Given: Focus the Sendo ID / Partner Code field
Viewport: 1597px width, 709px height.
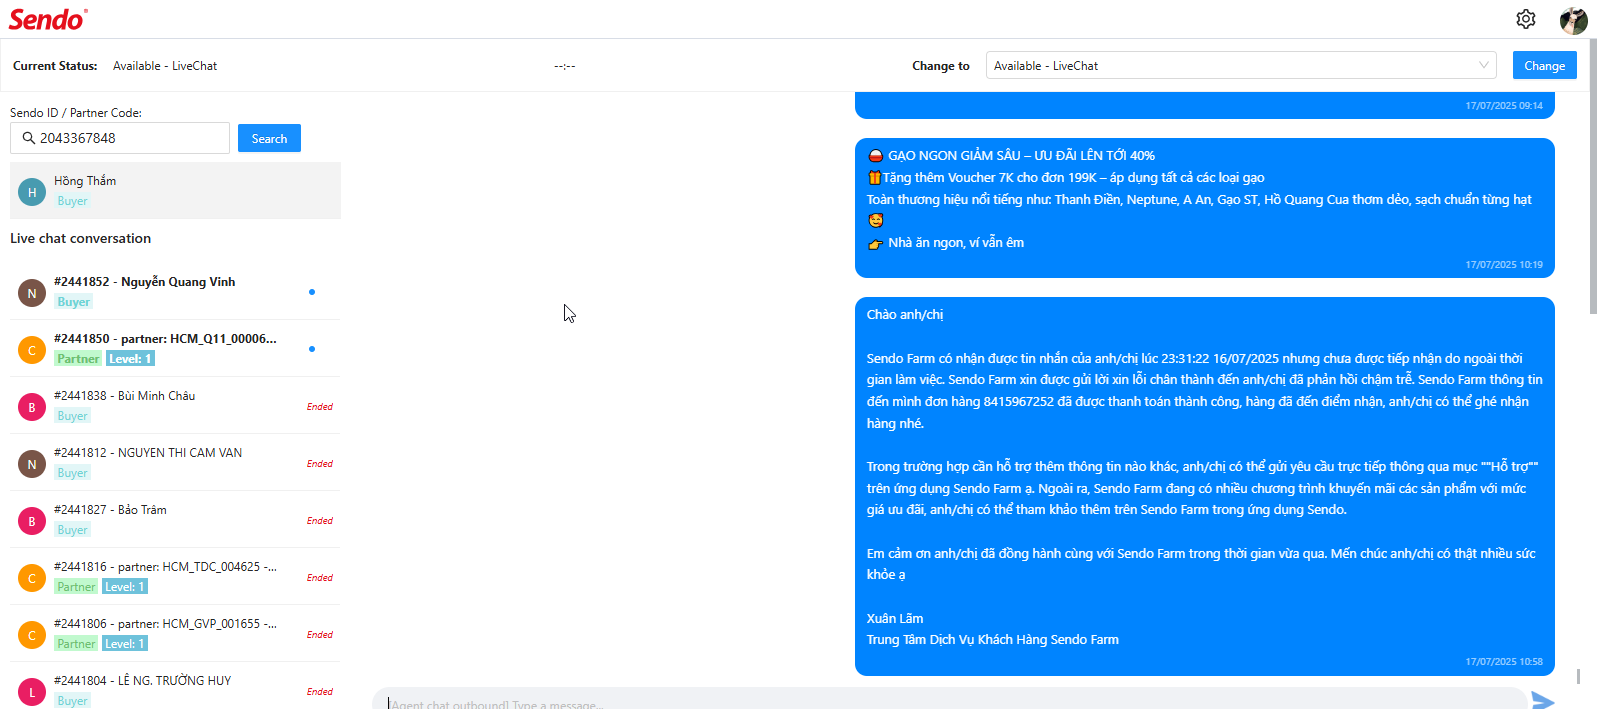Looking at the screenshot, I should [x=120, y=138].
